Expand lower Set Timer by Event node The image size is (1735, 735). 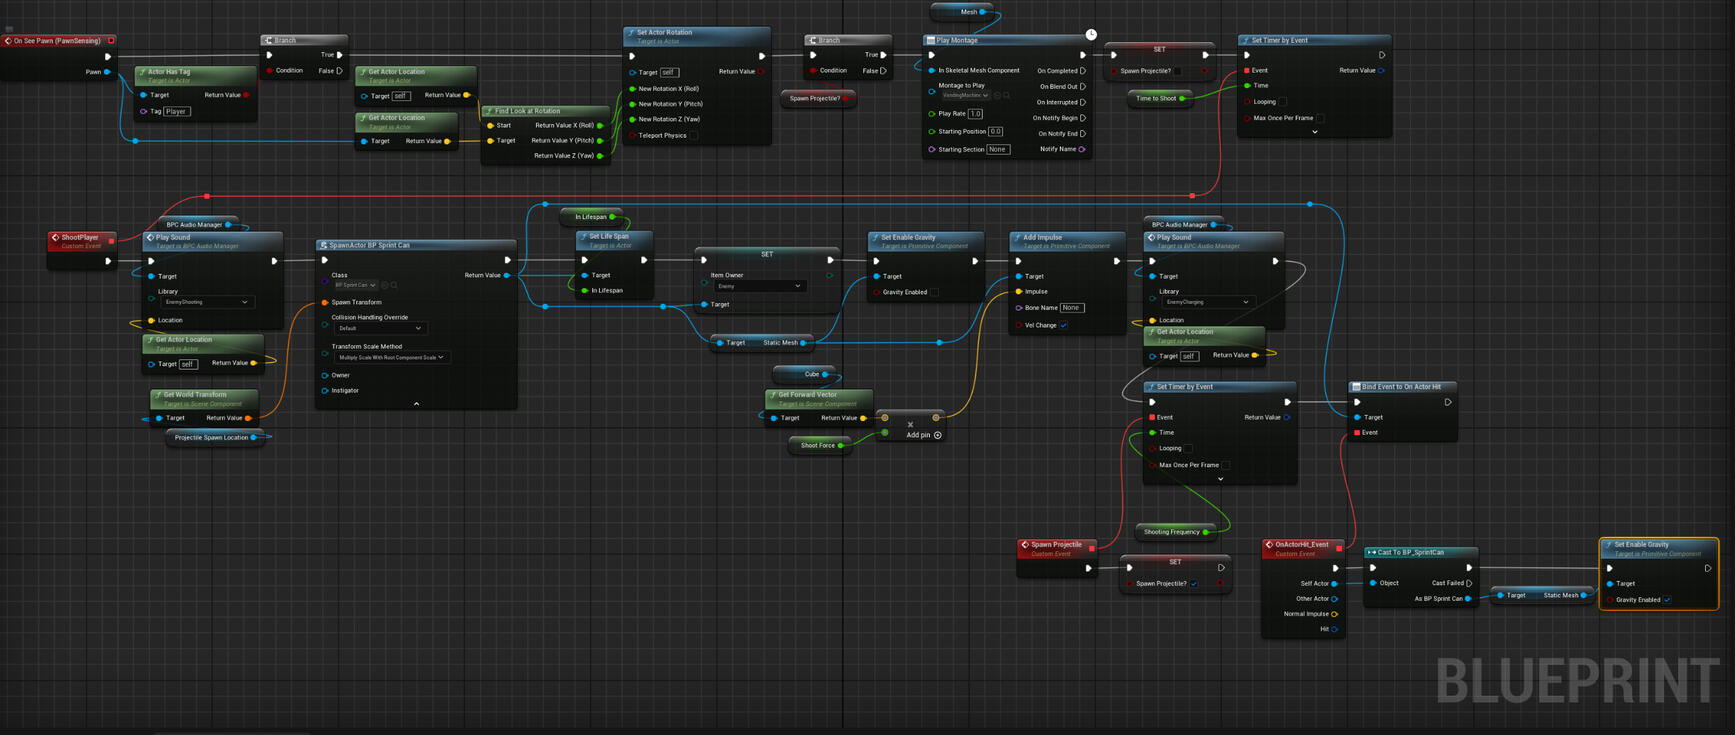[x=1220, y=479]
